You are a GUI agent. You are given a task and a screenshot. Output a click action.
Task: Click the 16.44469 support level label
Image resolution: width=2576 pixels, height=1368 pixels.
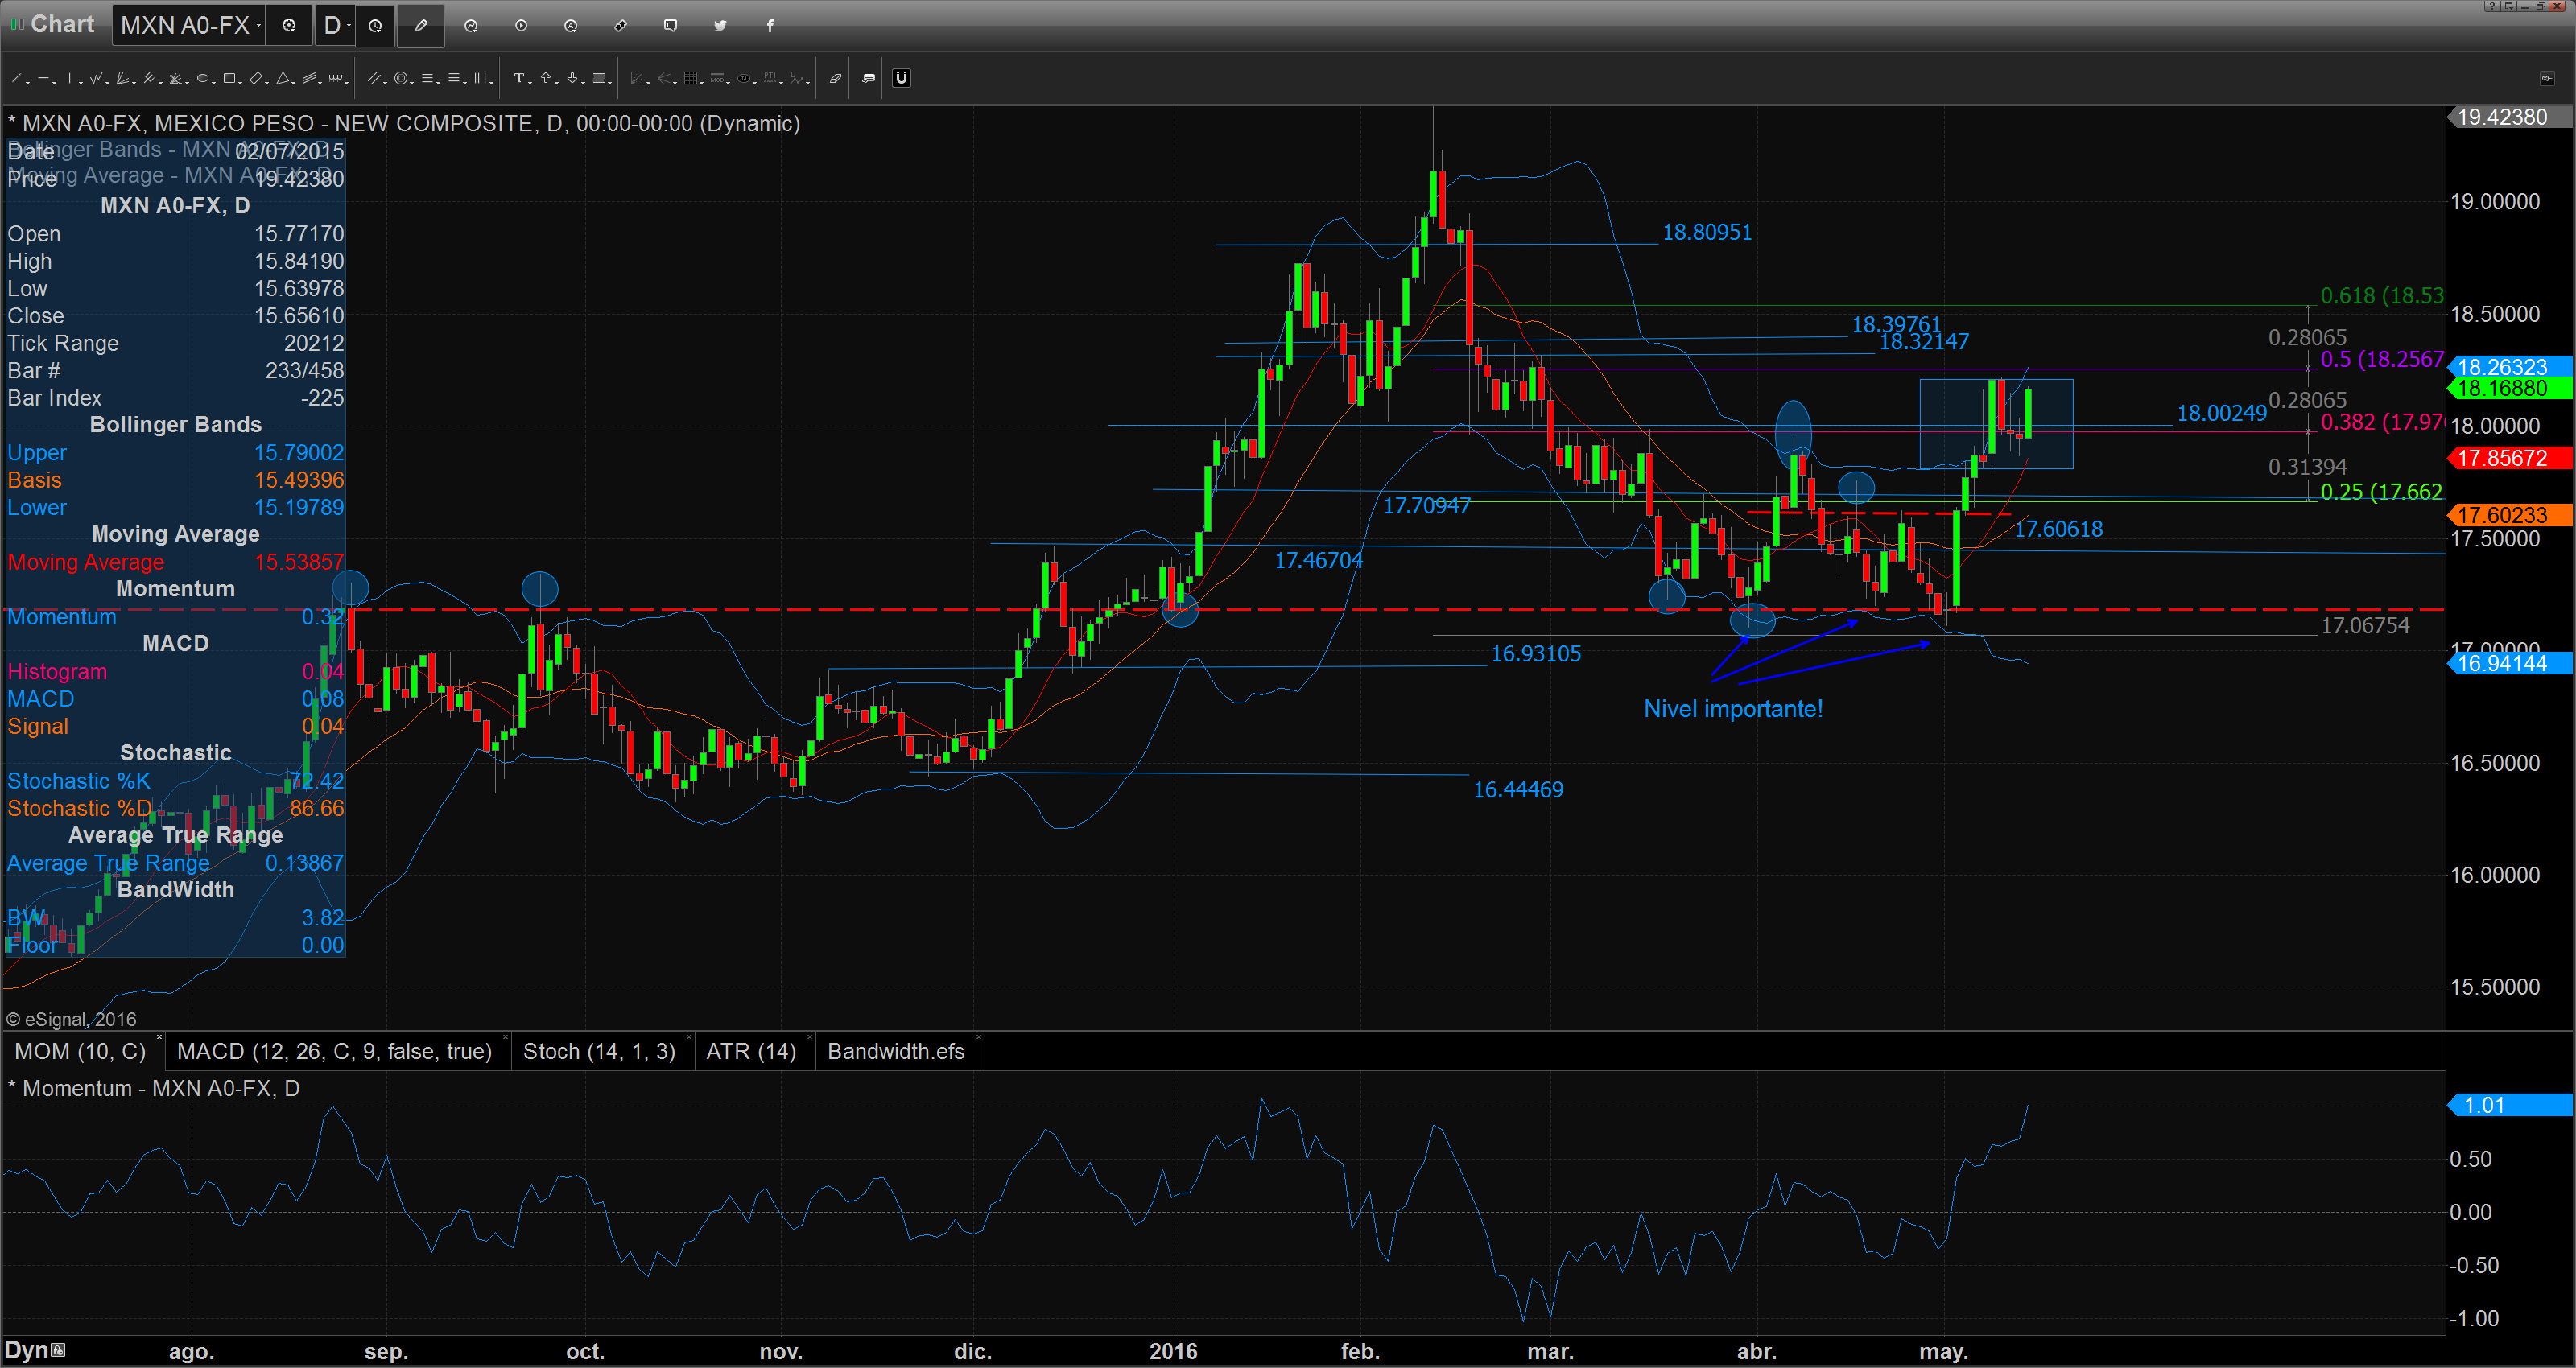pos(1518,790)
